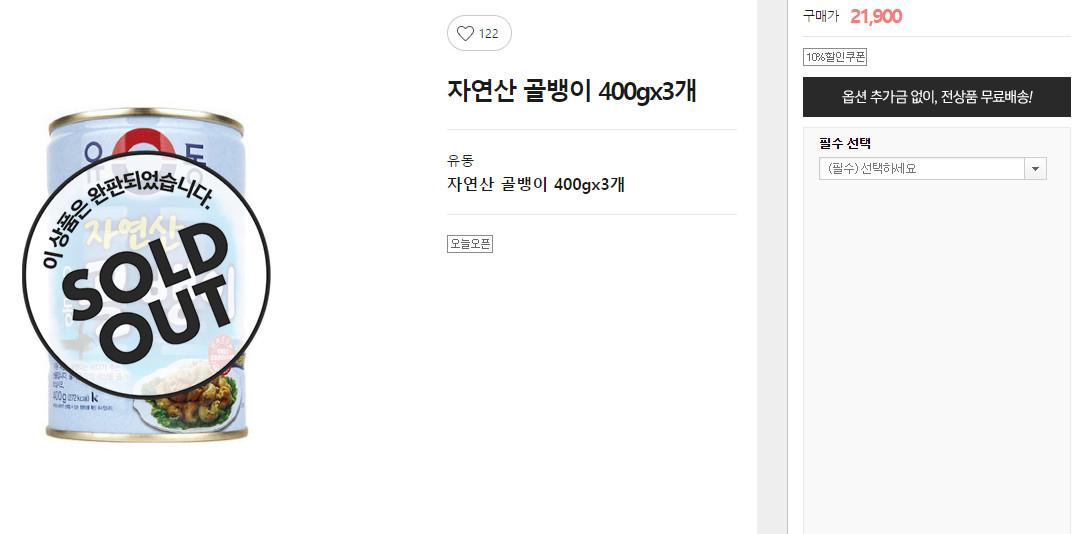Click the 10%할인쿠폰 coupon badge
Screen dimensions: 1077x534
[835, 57]
